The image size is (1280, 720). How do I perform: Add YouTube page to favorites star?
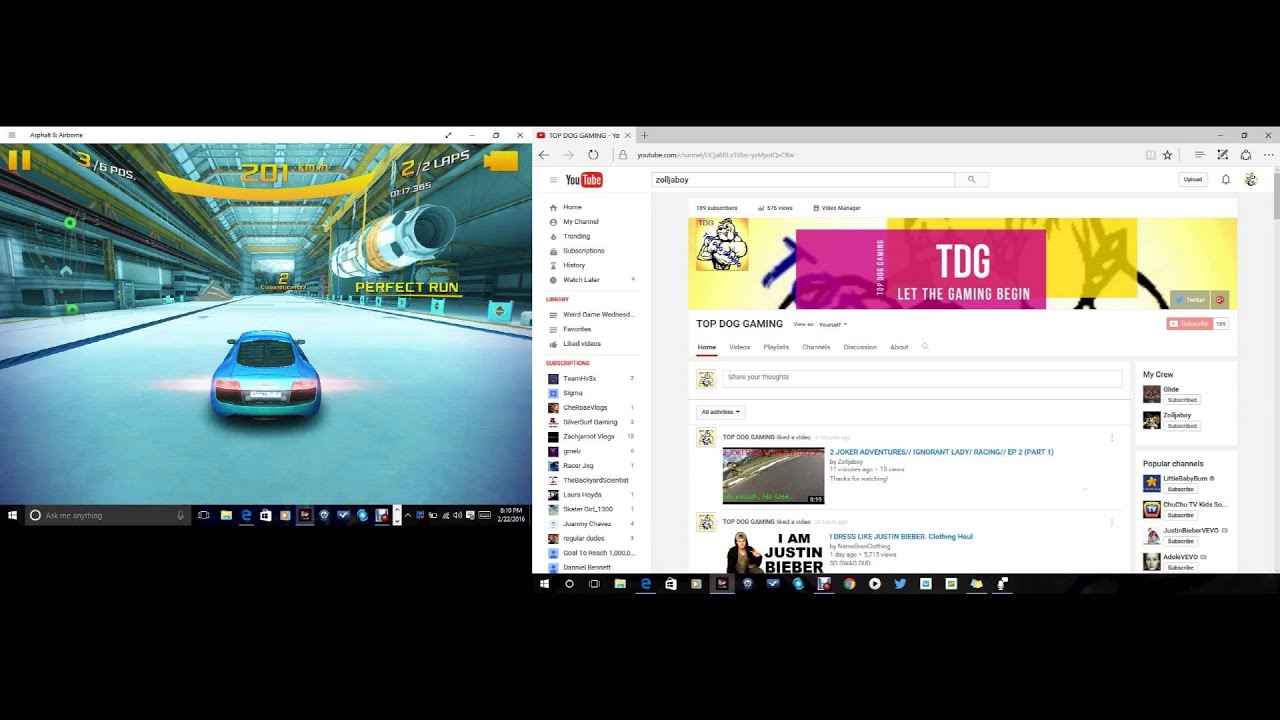click(x=1167, y=155)
